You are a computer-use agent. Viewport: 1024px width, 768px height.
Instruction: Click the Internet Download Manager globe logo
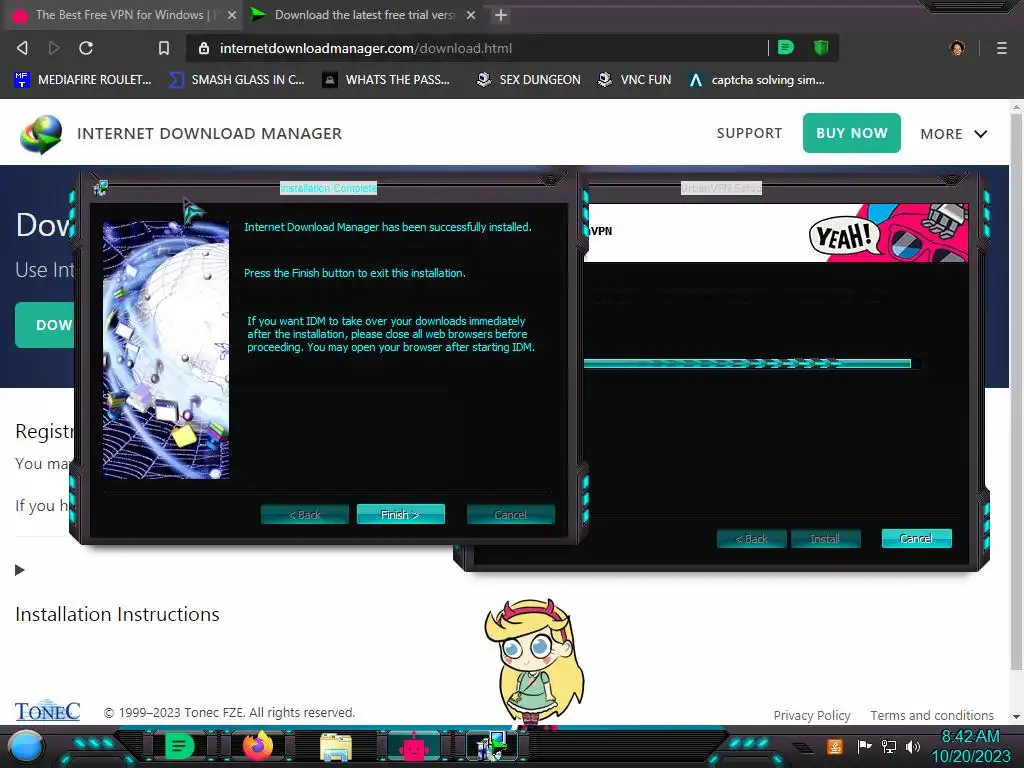40,134
